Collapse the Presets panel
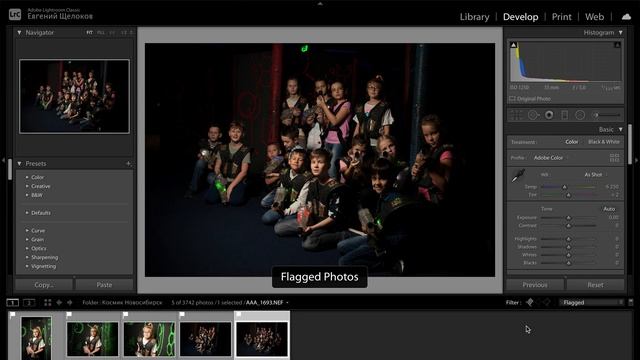This screenshot has width=640, height=360. [x=19, y=164]
